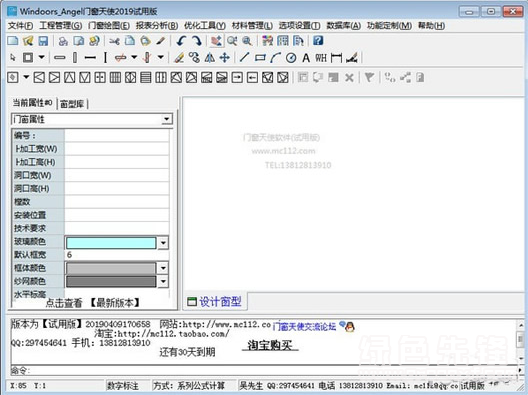Select the Circle drawing tool

(x=291, y=58)
